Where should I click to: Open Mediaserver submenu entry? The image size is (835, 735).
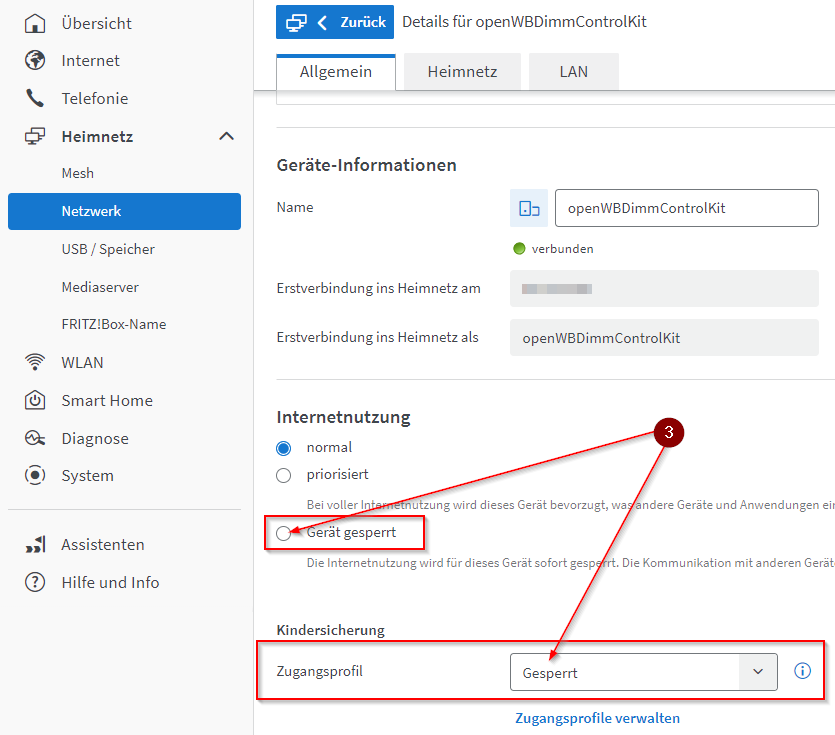(x=100, y=287)
